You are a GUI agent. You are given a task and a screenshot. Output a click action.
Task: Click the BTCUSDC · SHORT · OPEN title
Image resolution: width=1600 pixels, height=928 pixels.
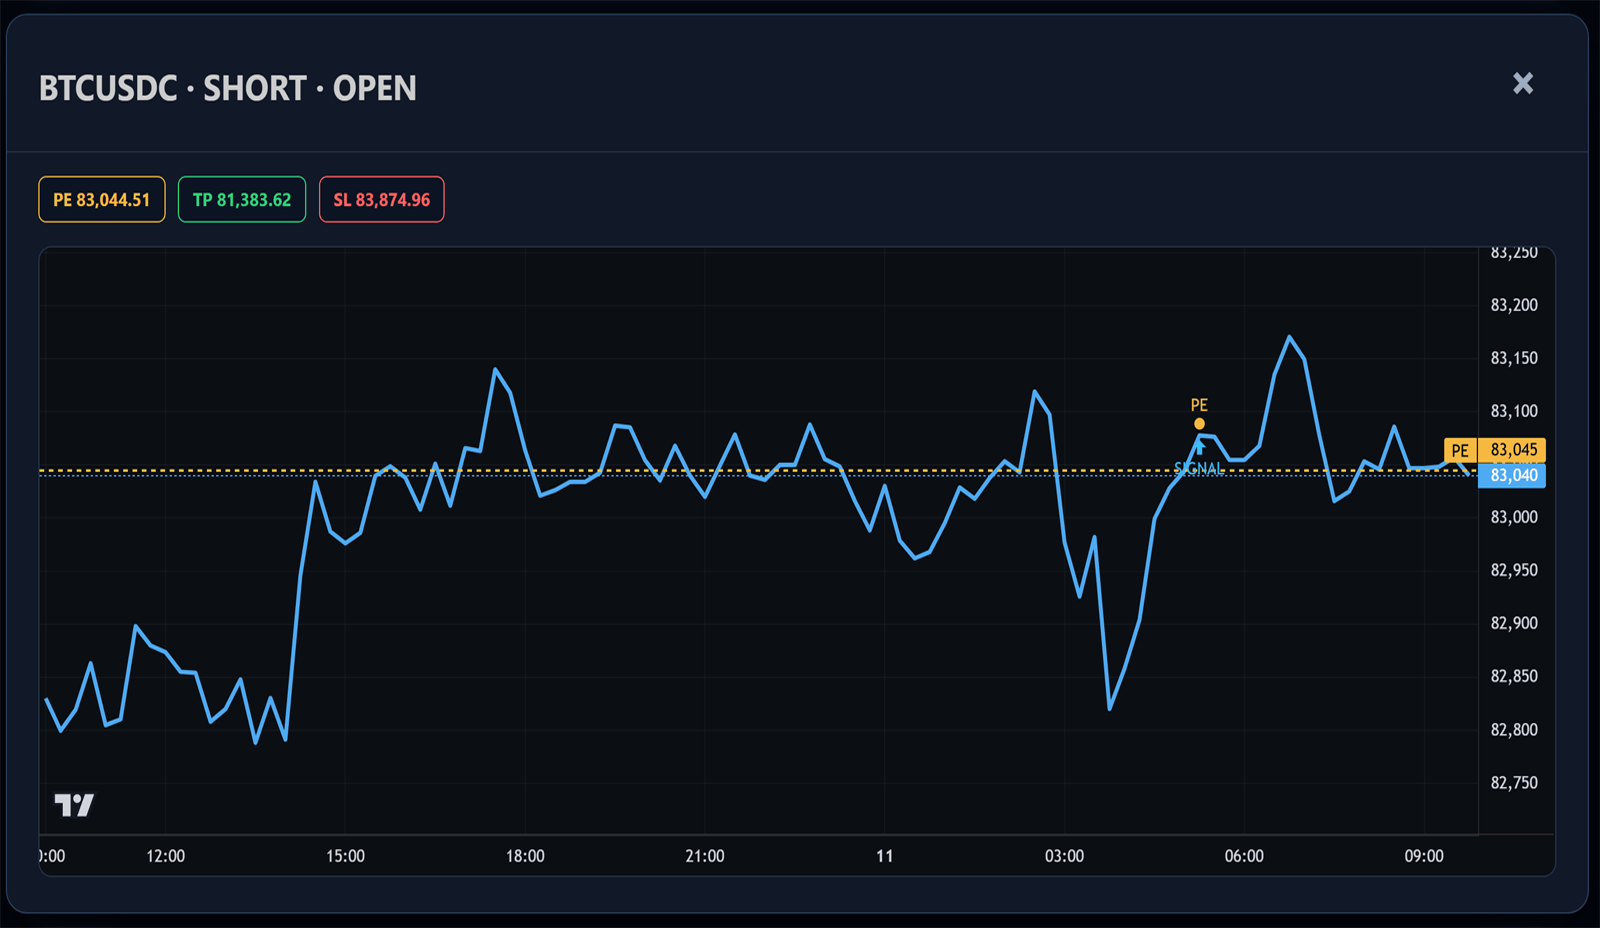point(228,88)
